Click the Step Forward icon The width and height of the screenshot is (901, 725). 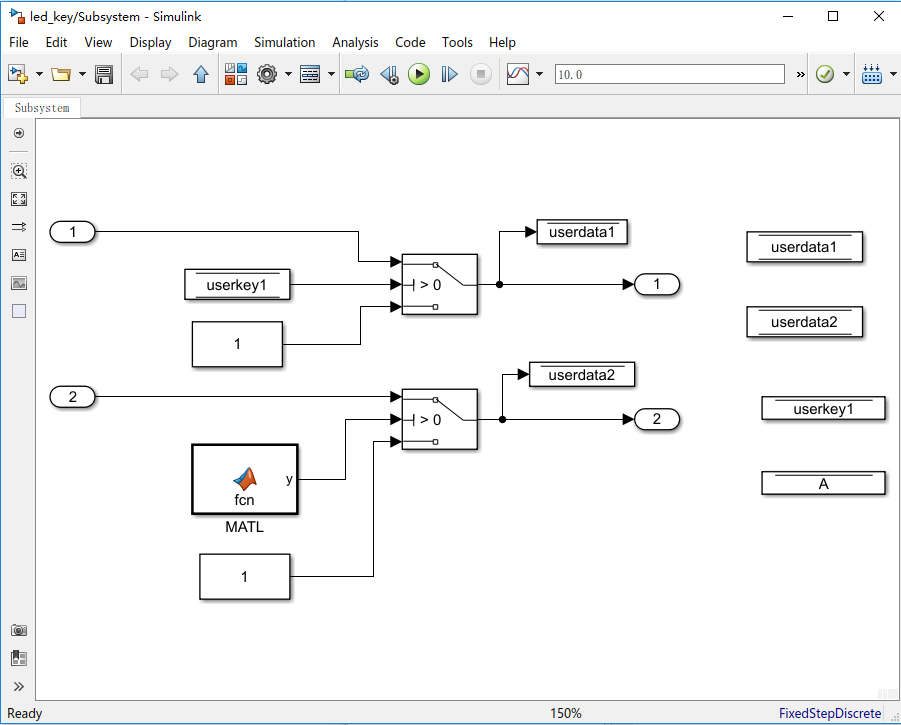(449, 74)
